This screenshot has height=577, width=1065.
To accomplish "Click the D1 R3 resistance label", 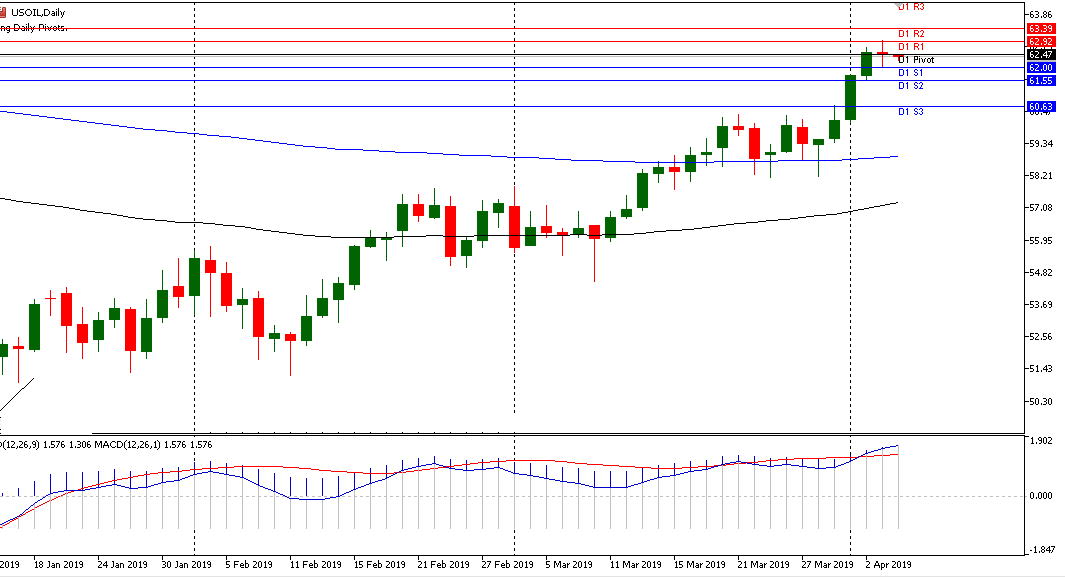I will 910,7.
